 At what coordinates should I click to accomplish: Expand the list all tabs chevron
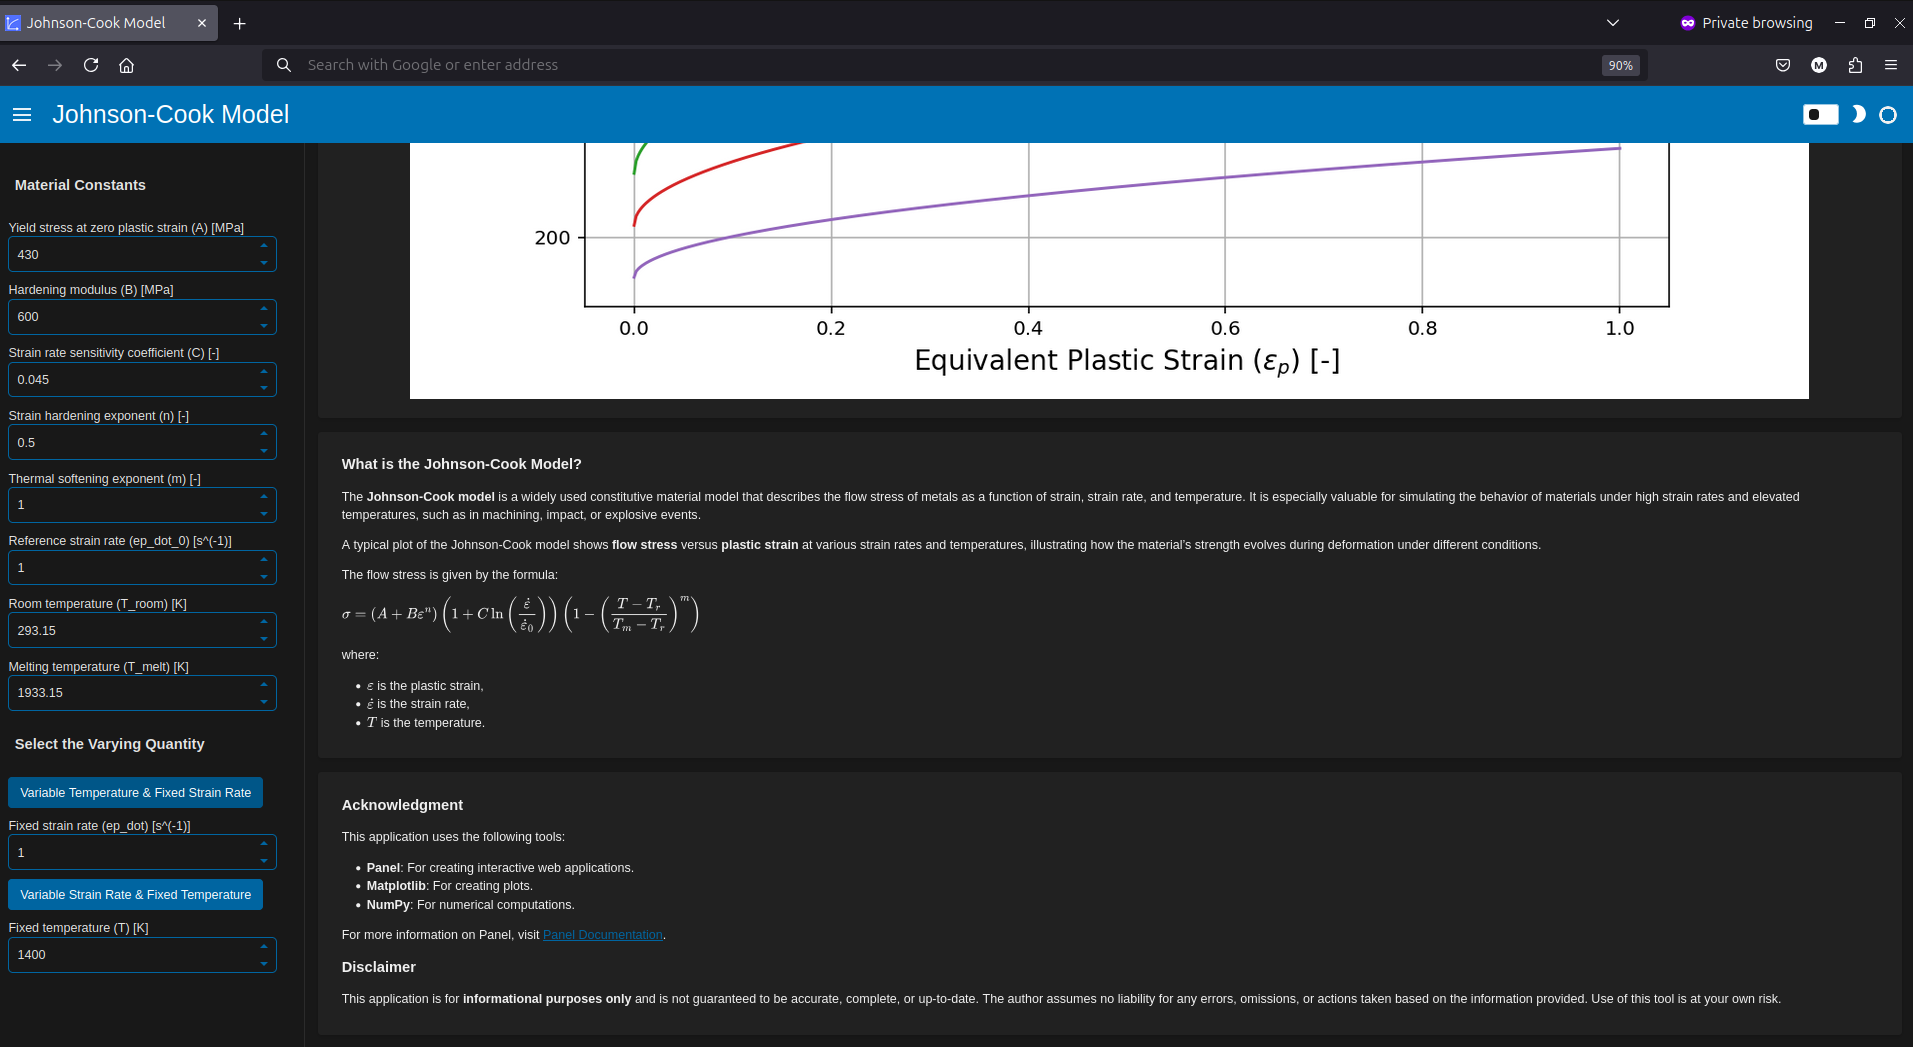click(x=1612, y=23)
